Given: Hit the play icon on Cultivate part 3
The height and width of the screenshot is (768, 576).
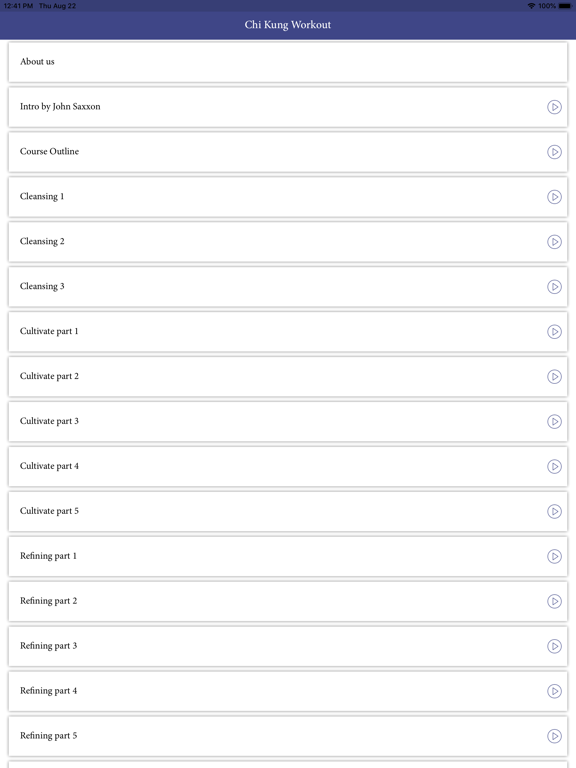Looking at the screenshot, I should click(x=554, y=421).
